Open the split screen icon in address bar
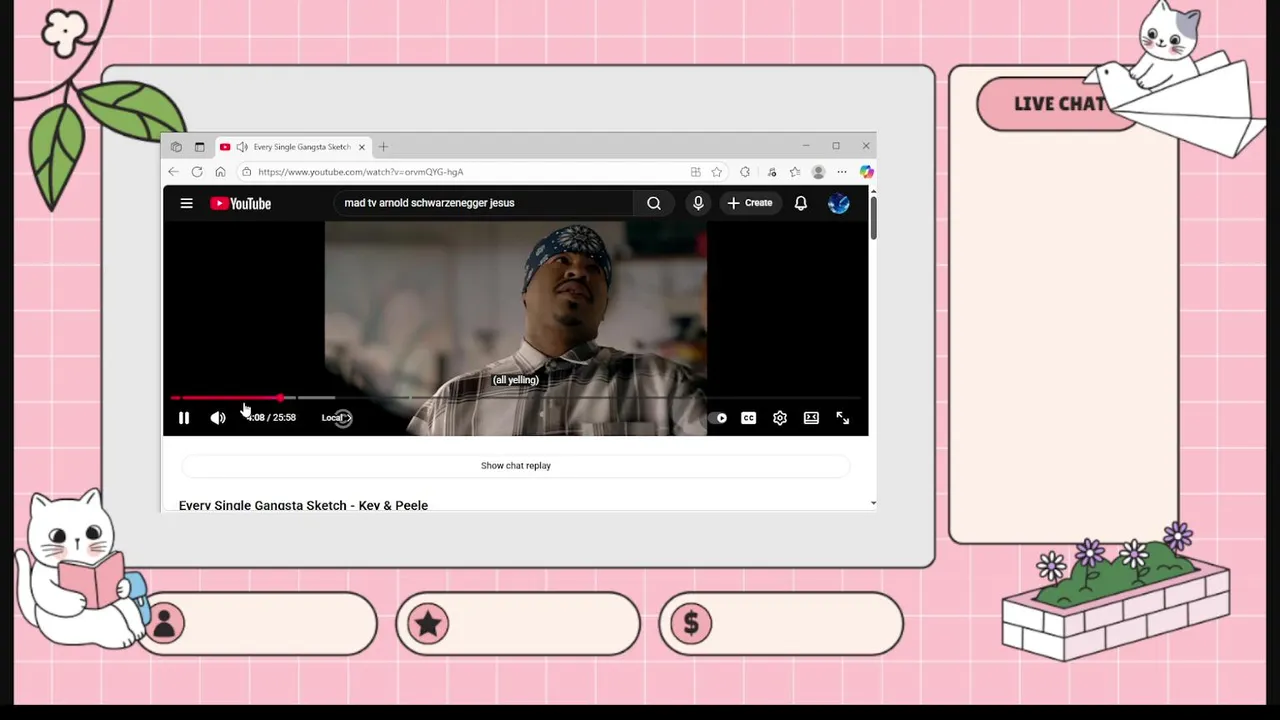Image resolution: width=1280 pixels, height=720 pixels. 696,172
